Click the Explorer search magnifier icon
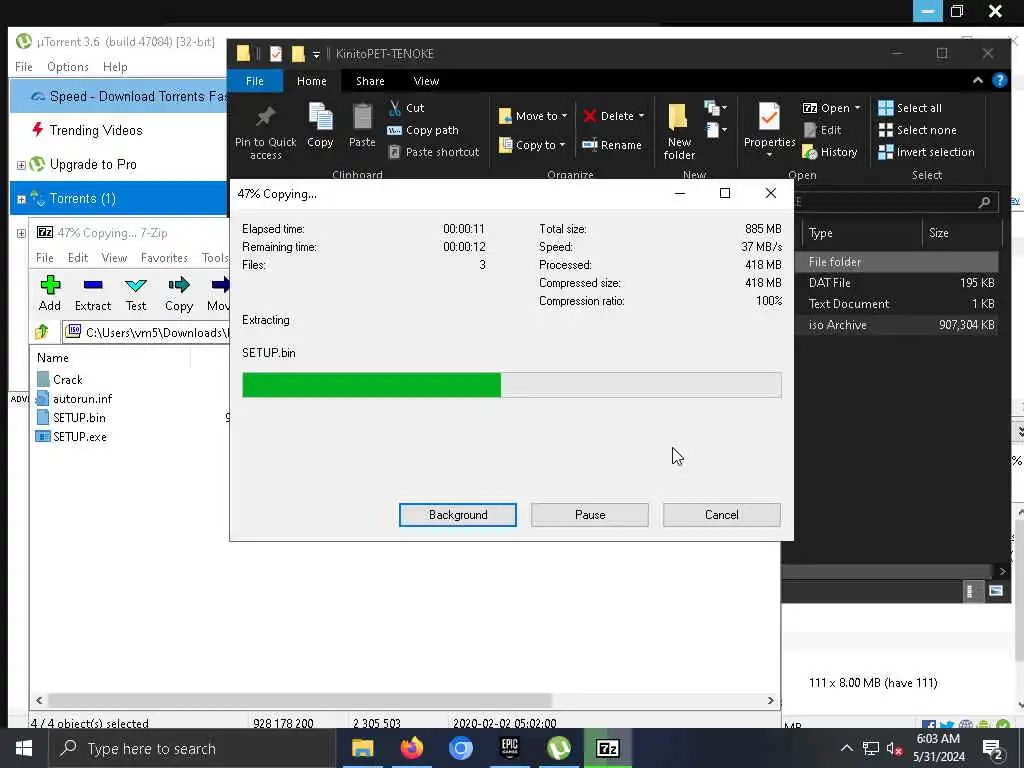Image resolution: width=1024 pixels, height=768 pixels. coord(984,202)
